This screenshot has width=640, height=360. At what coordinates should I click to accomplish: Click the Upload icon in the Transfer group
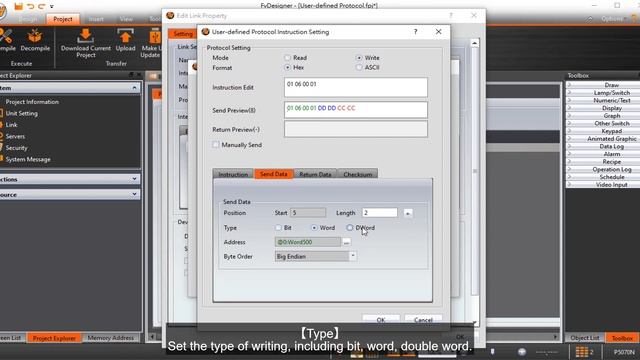(x=125, y=36)
